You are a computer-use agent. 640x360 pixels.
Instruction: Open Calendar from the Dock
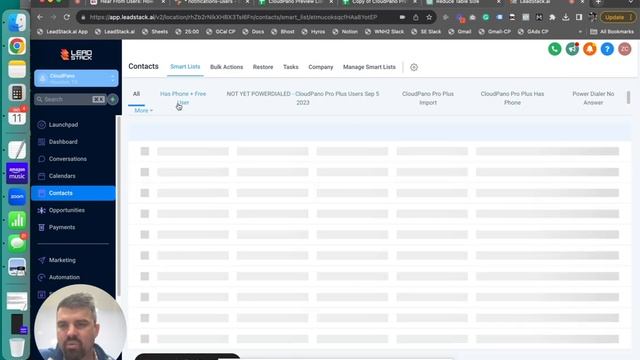17,116
